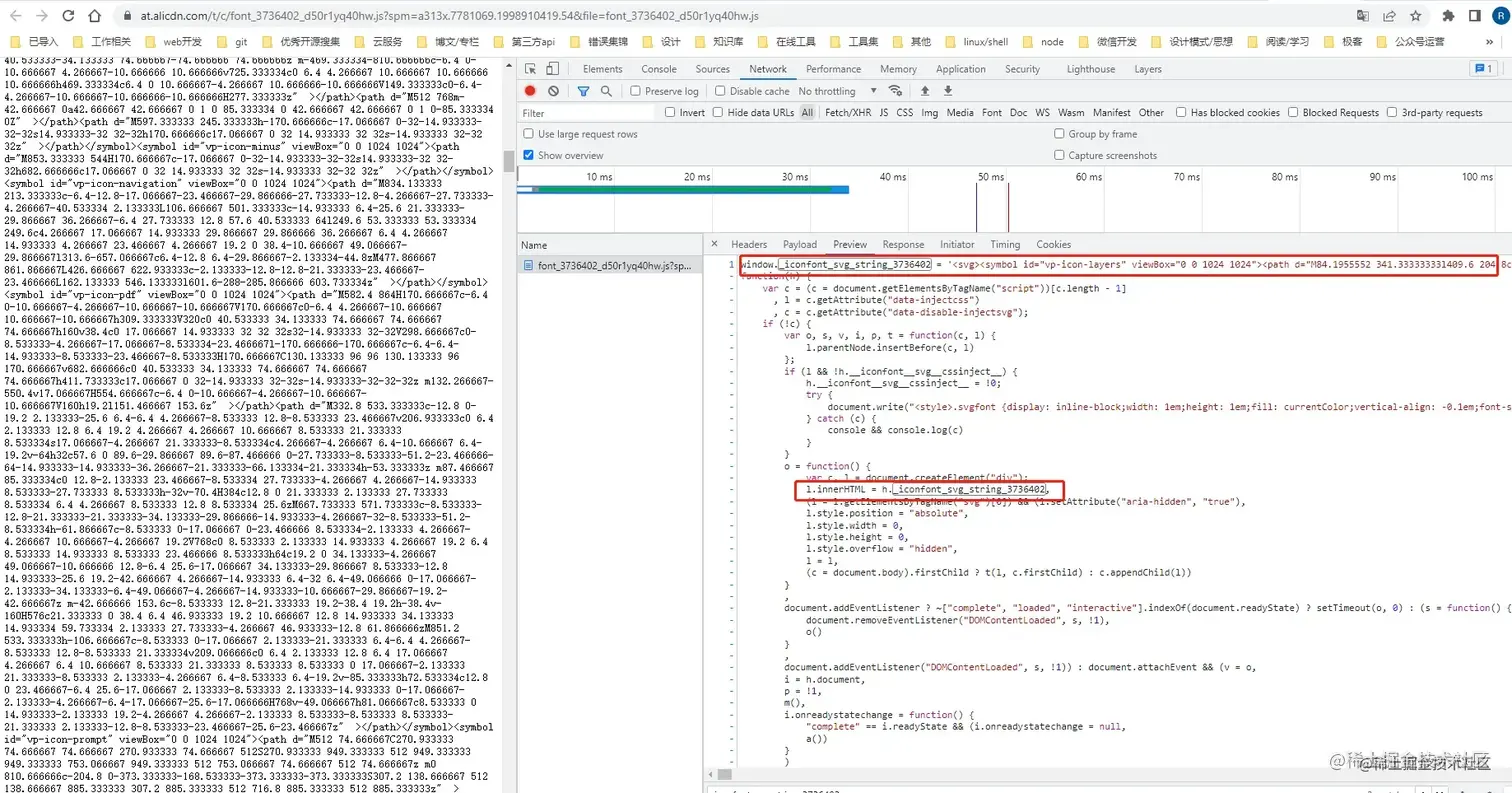Check Has blocked cookies
This screenshot has height=793, width=1512.
tap(1180, 113)
